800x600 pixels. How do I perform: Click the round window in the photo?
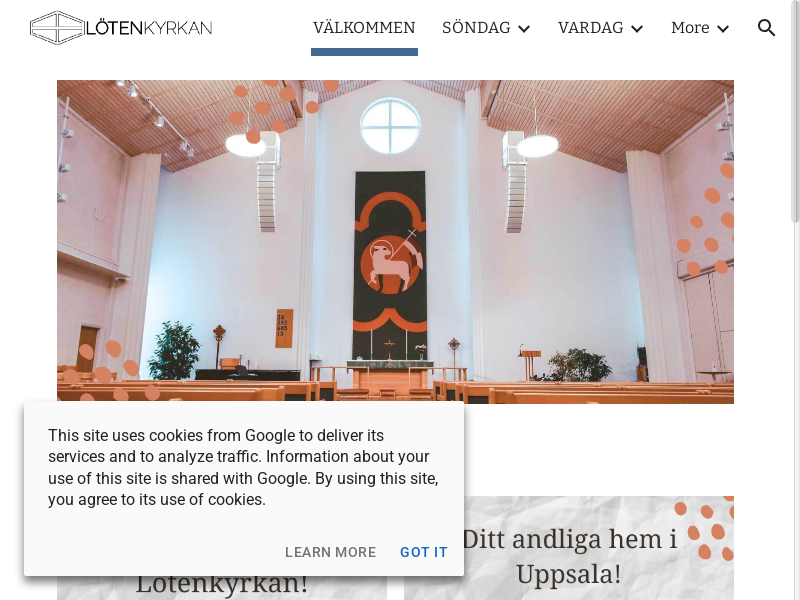(x=390, y=126)
